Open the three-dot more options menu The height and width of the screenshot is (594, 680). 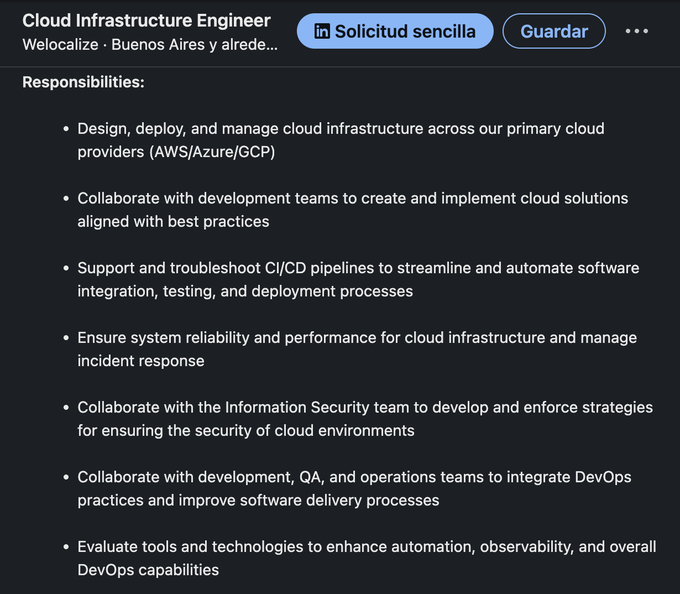pos(637,31)
